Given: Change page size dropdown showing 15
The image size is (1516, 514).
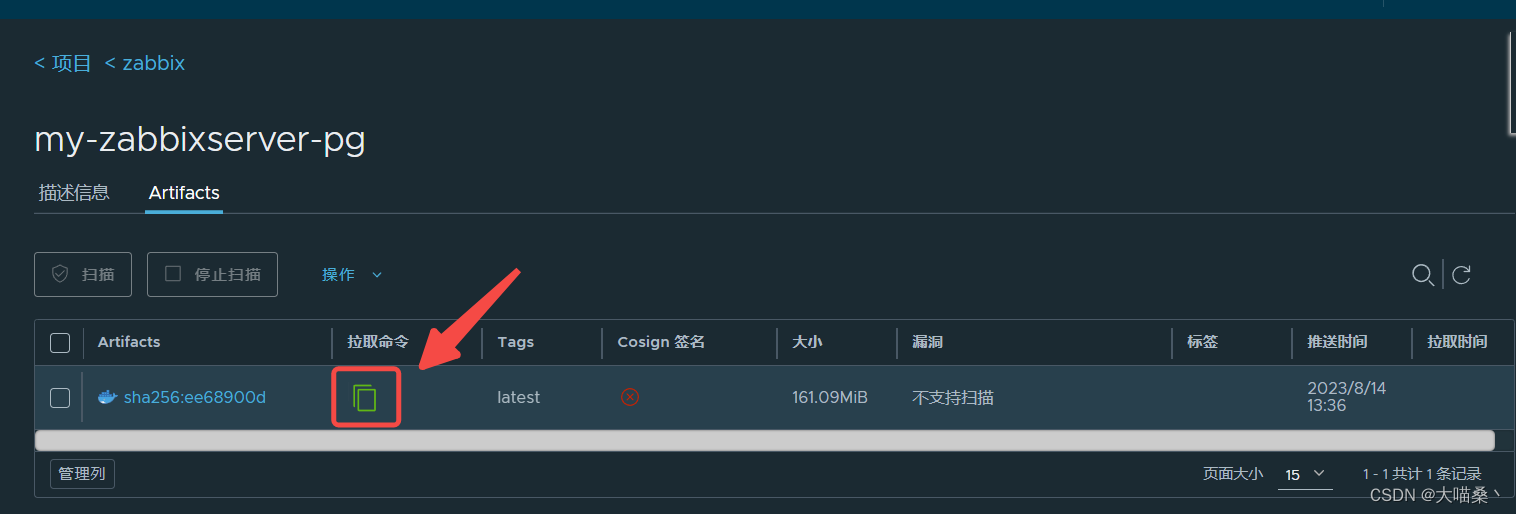Looking at the screenshot, I should pos(1305,474).
